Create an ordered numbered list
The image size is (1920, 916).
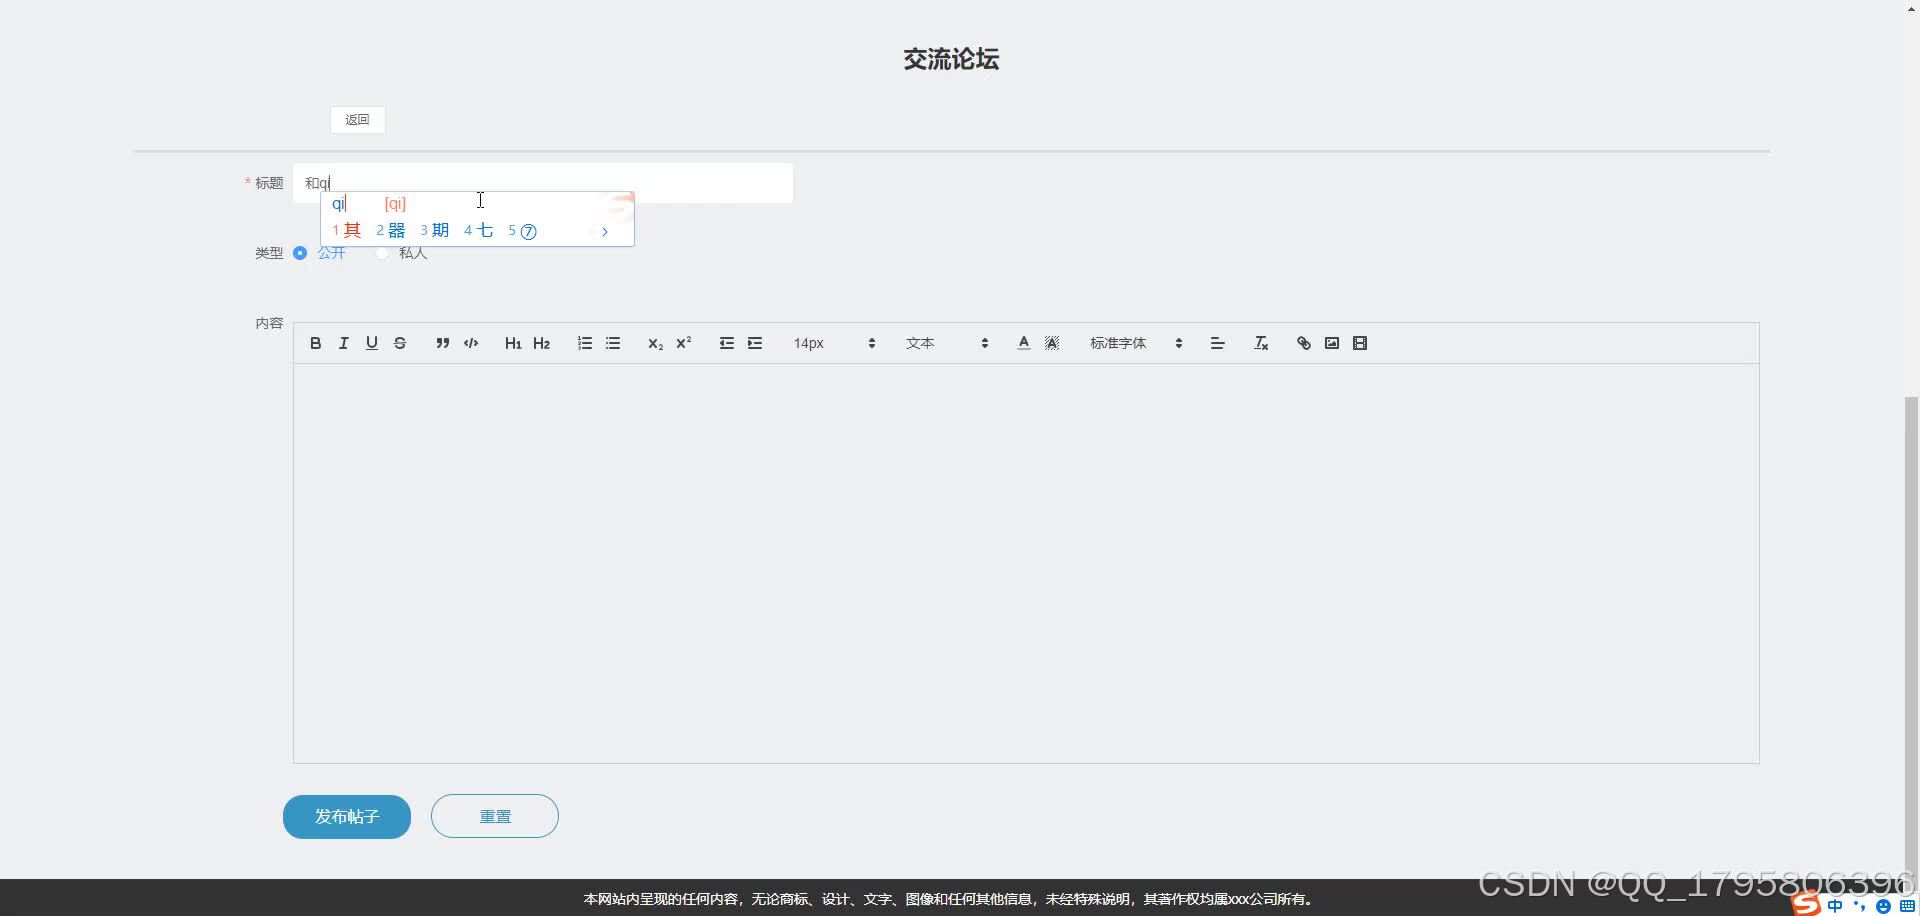click(x=585, y=343)
